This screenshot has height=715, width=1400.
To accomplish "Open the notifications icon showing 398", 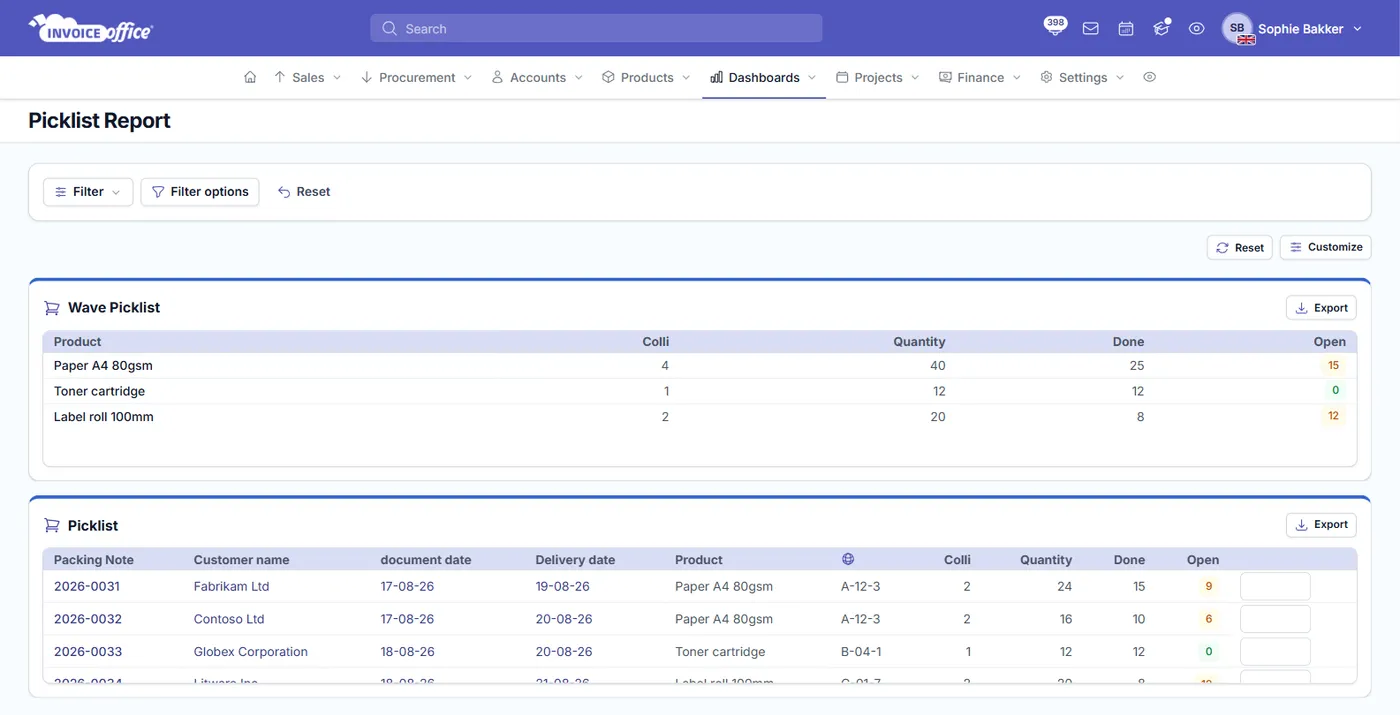I will [1055, 27].
